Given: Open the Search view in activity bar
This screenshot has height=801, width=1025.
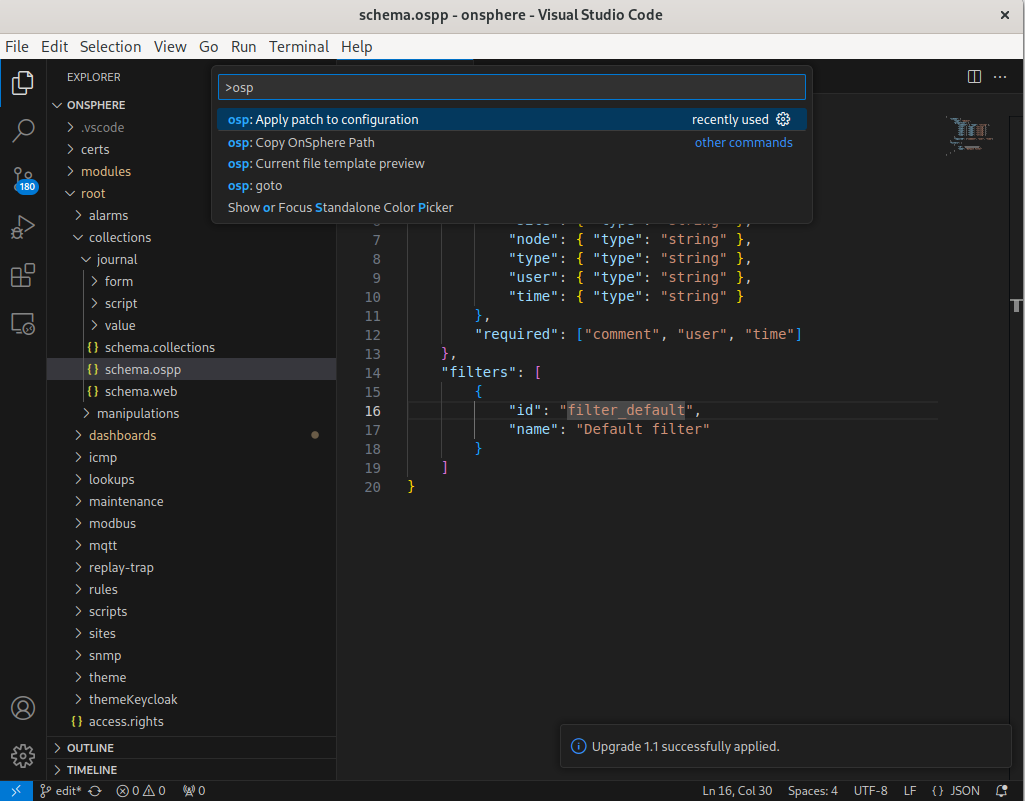Looking at the screenshot, I should click(x=23, y=130).
